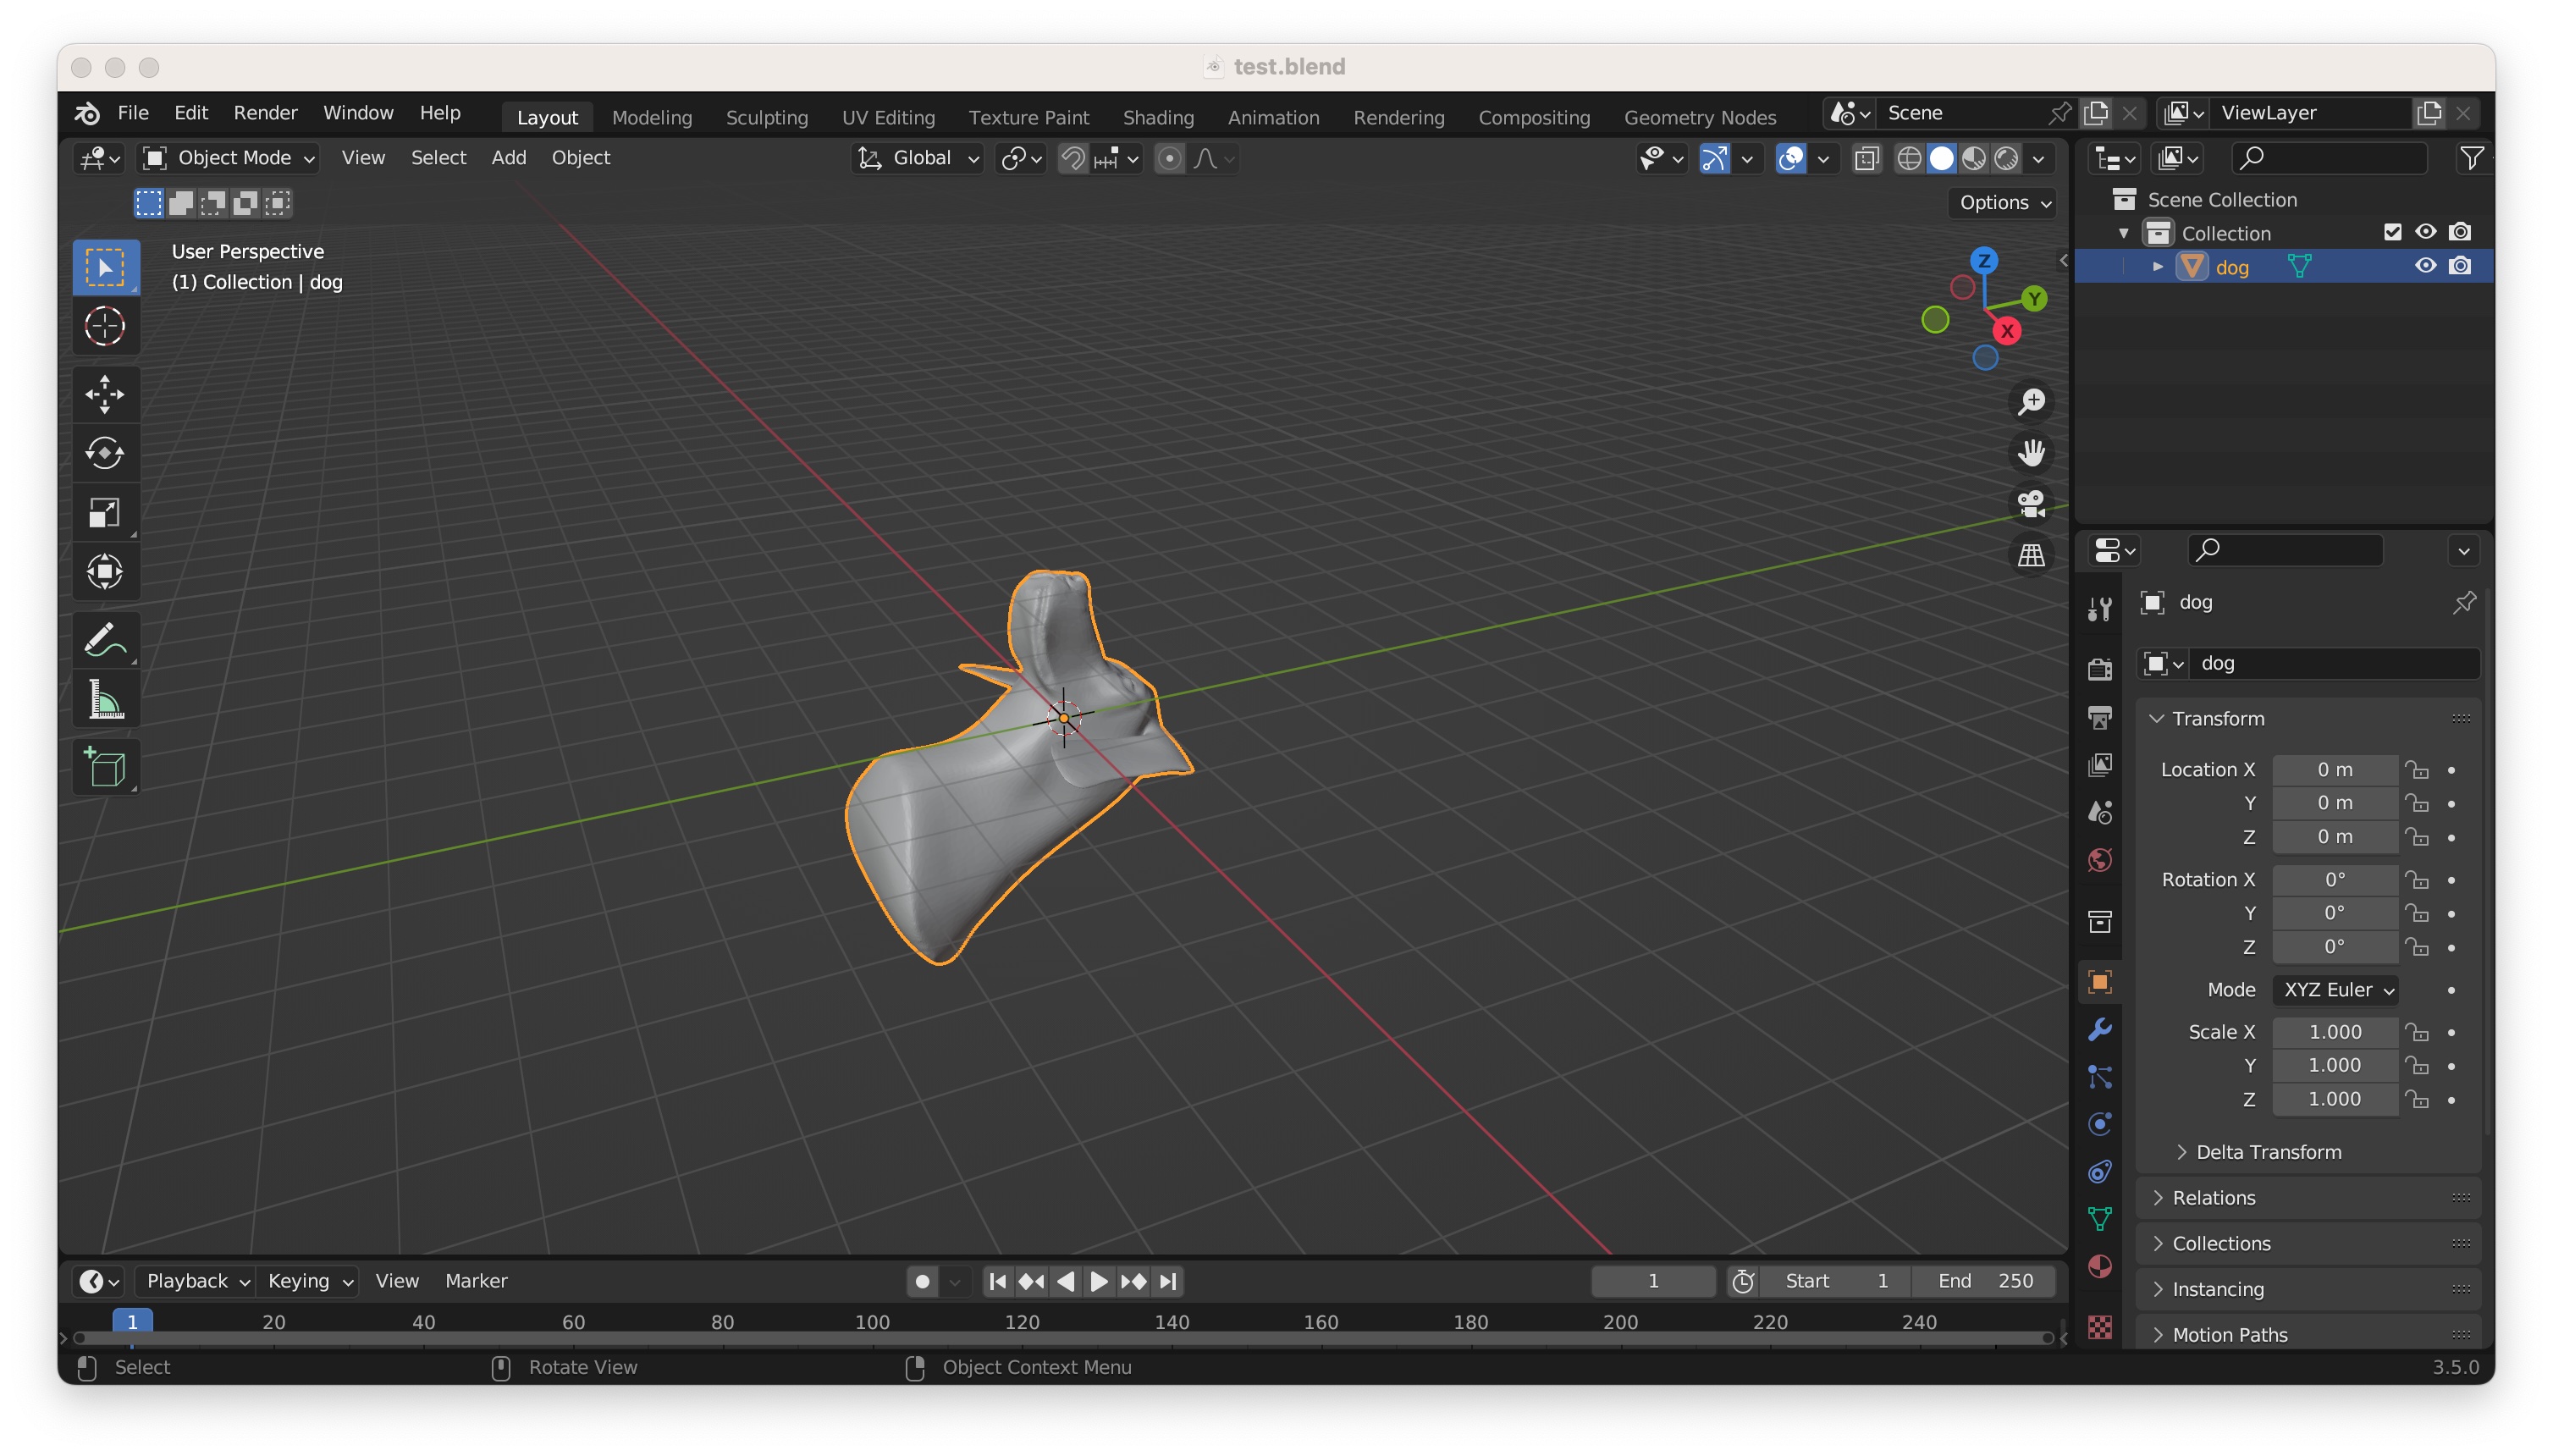This screenshot has width=2553, height=1456.
Task: Hide the dog object with the eye toggle
Action: [2425, 266]
